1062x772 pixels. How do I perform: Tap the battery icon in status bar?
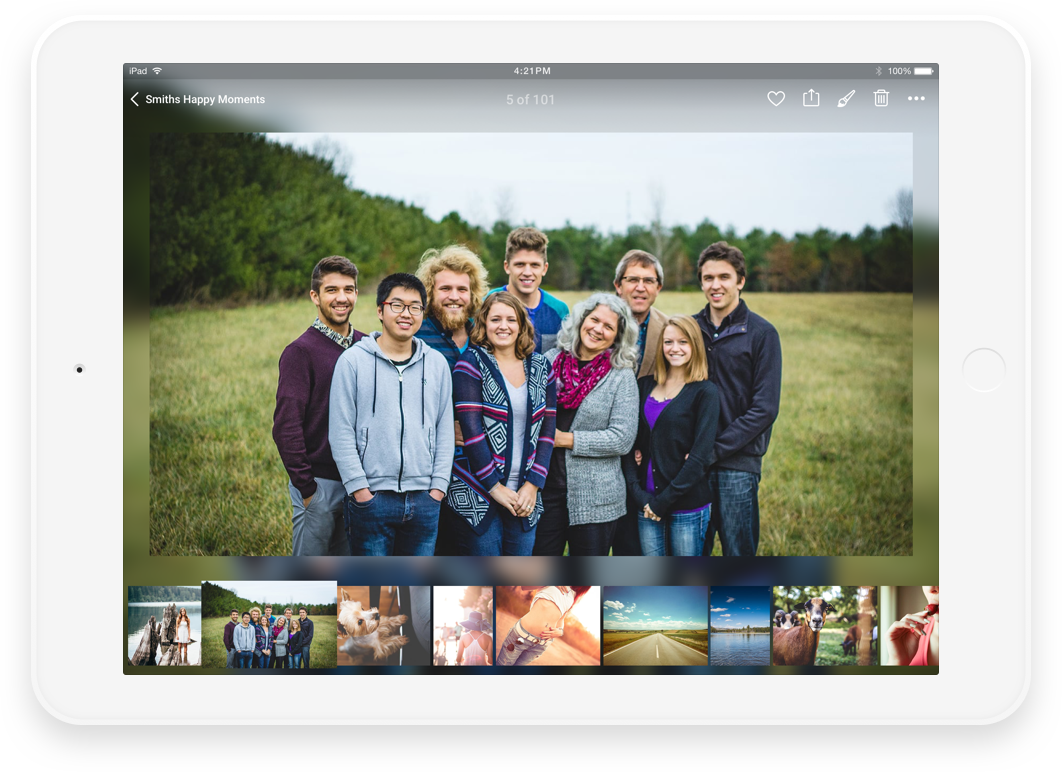tap(923, 71)
